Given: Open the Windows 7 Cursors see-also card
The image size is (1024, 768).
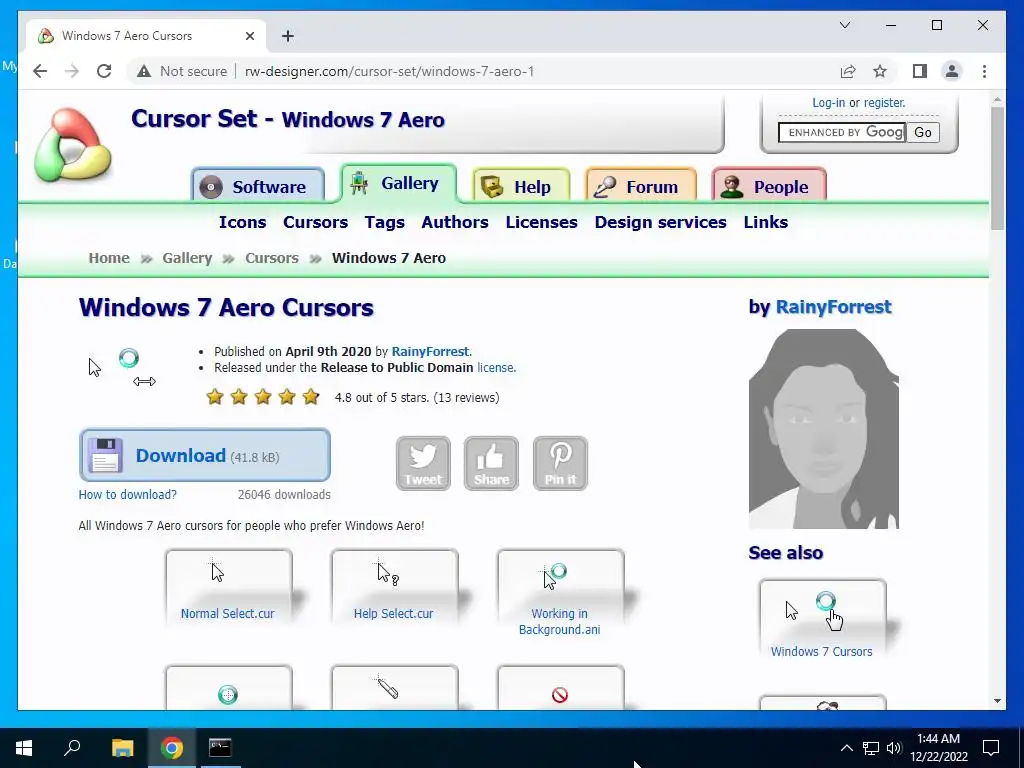Looking at the screenshot, I should tap(822, 619).
